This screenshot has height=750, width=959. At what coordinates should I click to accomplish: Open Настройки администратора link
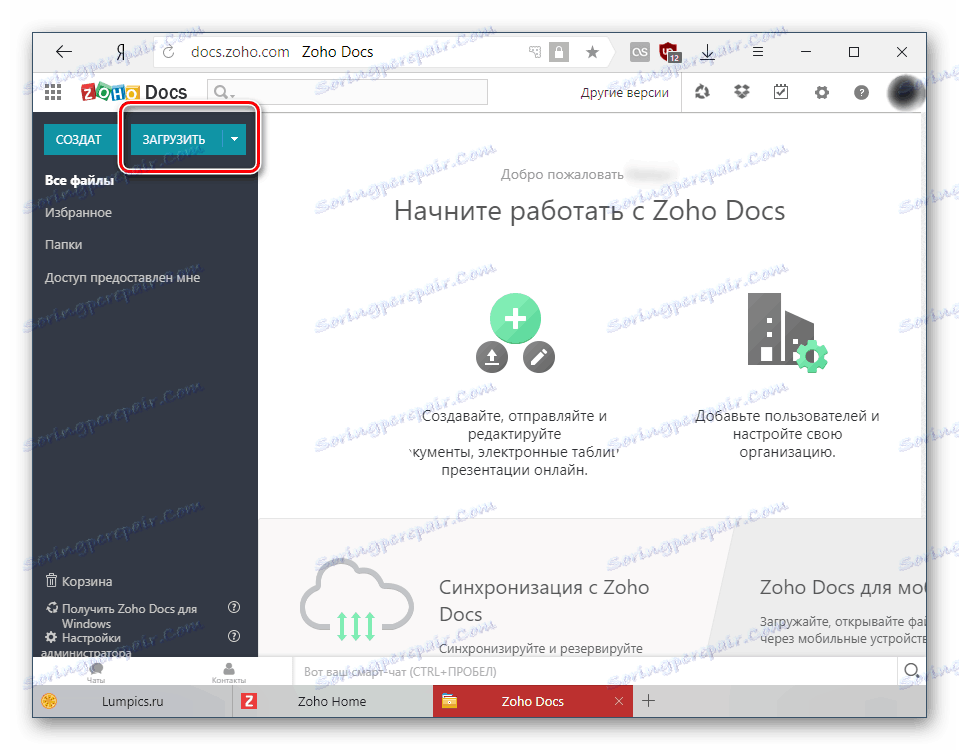click(x=84, y=645)
